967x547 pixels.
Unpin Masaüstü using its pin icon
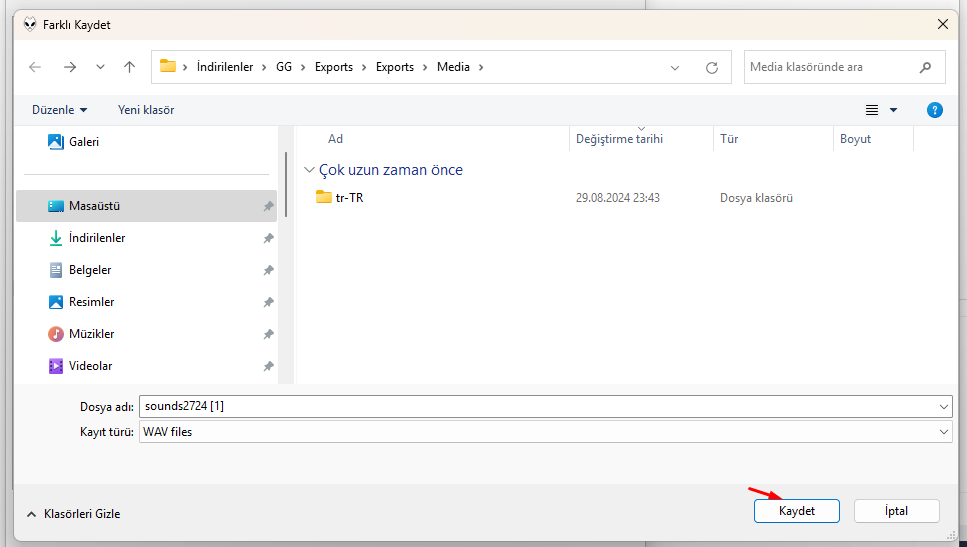[x=268, y=207]
